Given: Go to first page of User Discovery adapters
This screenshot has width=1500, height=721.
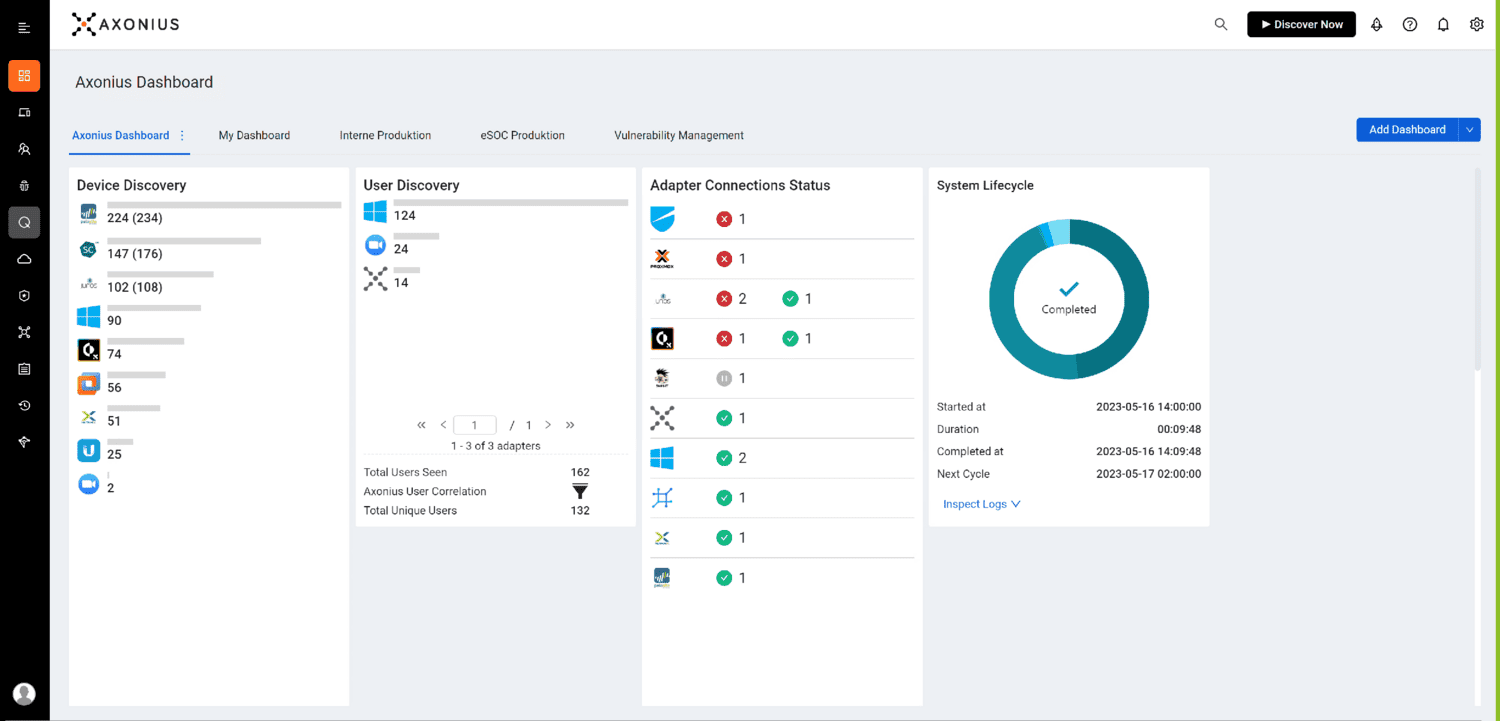Looking at the screenshot, I should point(422,425).
